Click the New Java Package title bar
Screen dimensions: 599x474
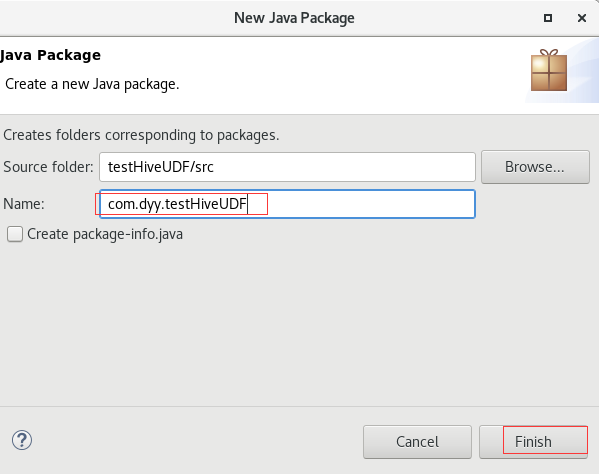[x=294, y=18]
